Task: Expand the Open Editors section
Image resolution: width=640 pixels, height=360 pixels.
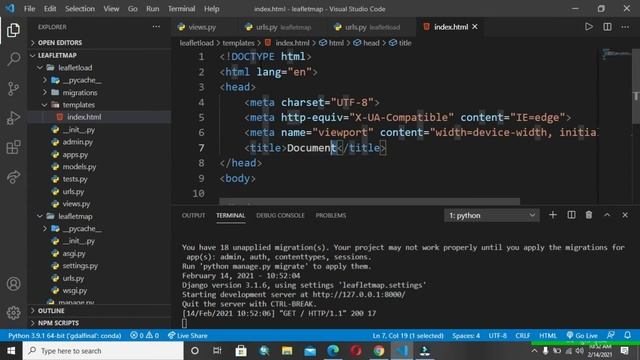Action: pyautogui.click(x=99, y=42)
